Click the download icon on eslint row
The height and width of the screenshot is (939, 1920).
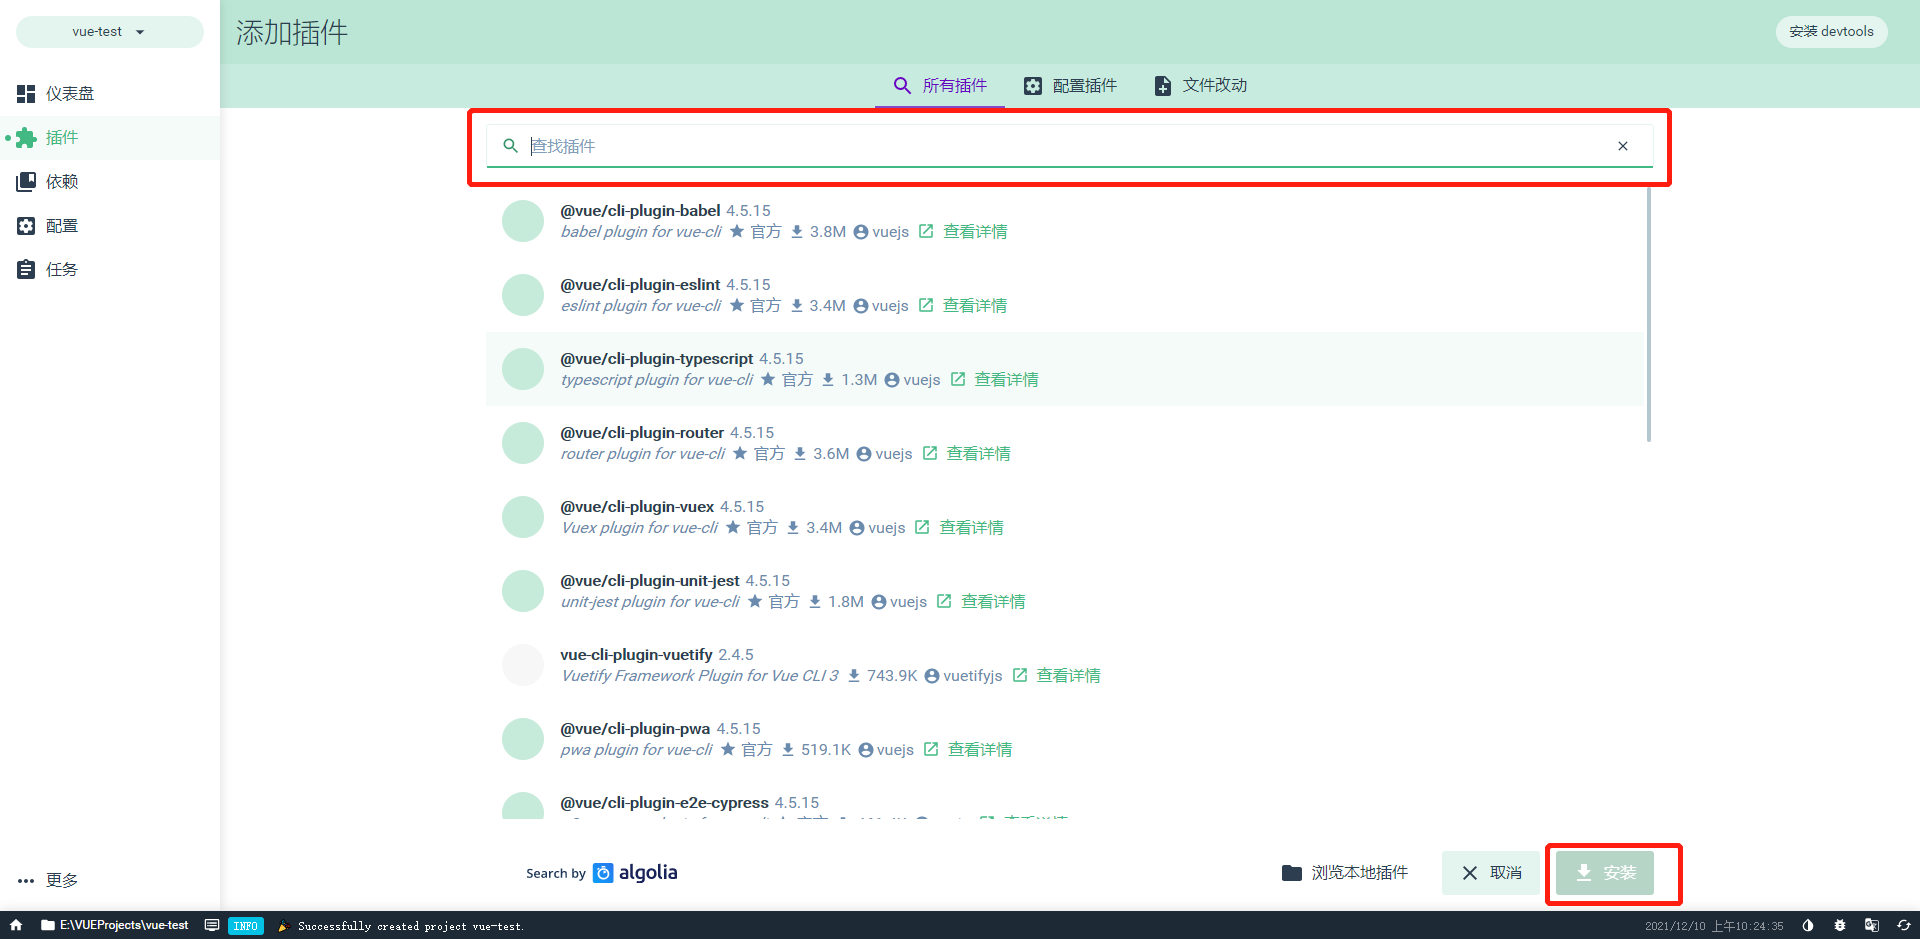tap(797, 306)
